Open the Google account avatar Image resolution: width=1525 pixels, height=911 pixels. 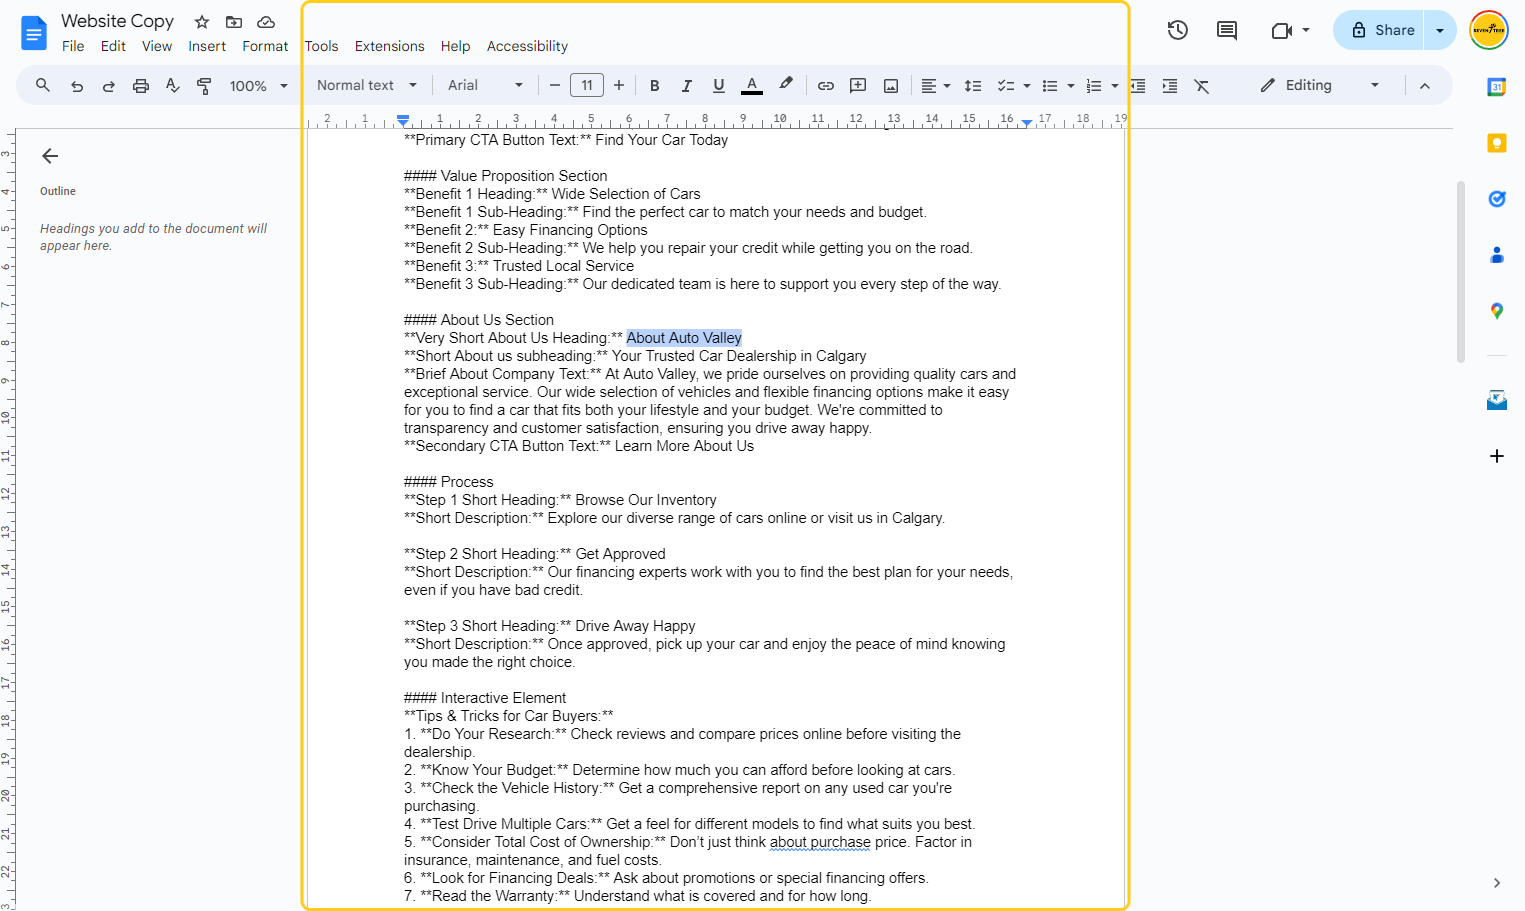click(x=1489, y=30)
